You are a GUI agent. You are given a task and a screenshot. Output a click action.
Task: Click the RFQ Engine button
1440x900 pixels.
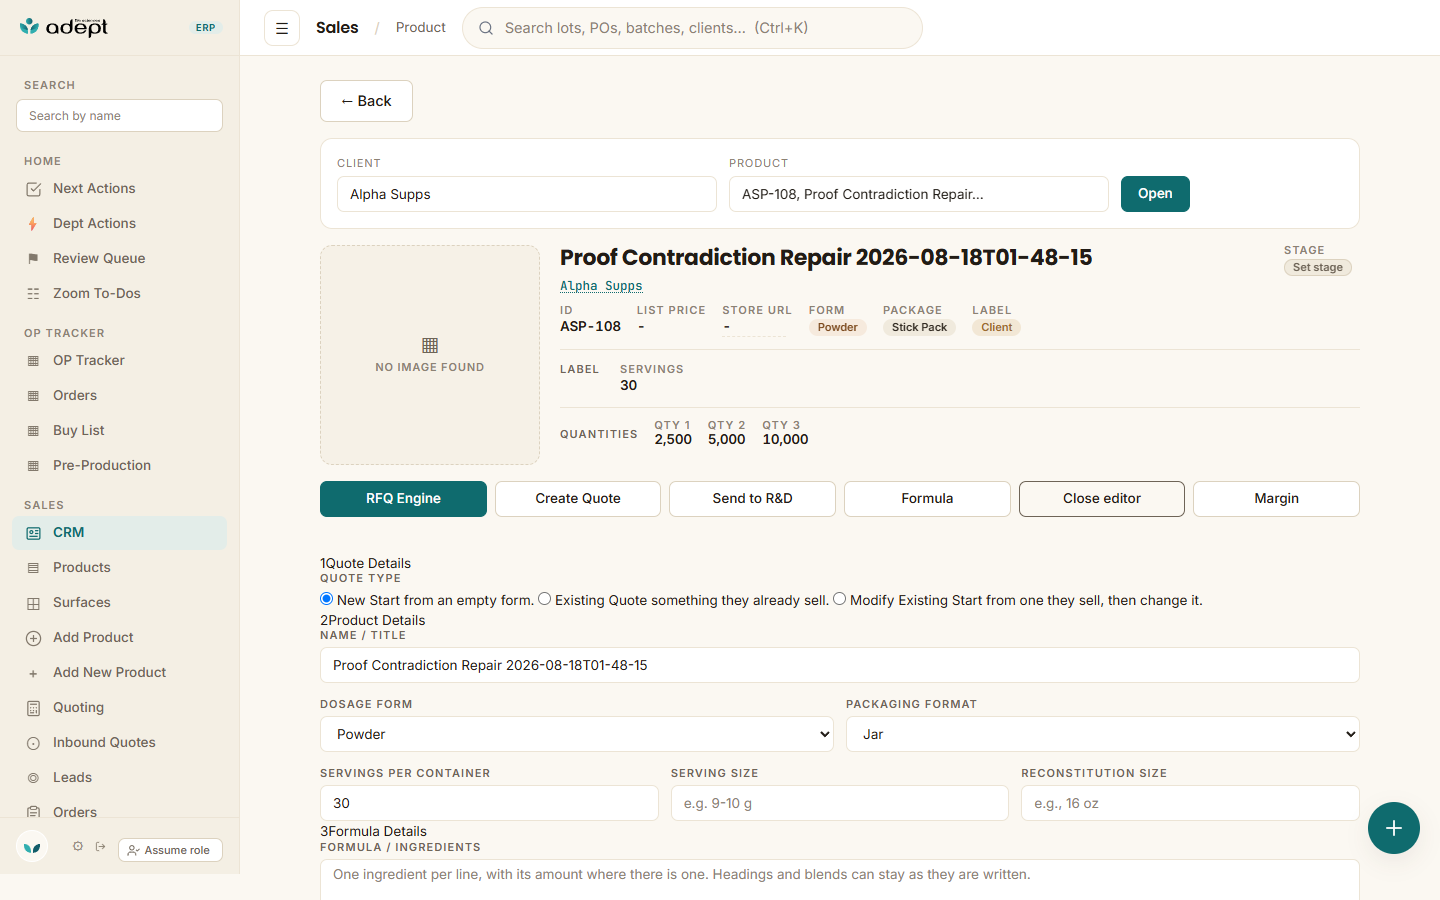tap(403, 499)
